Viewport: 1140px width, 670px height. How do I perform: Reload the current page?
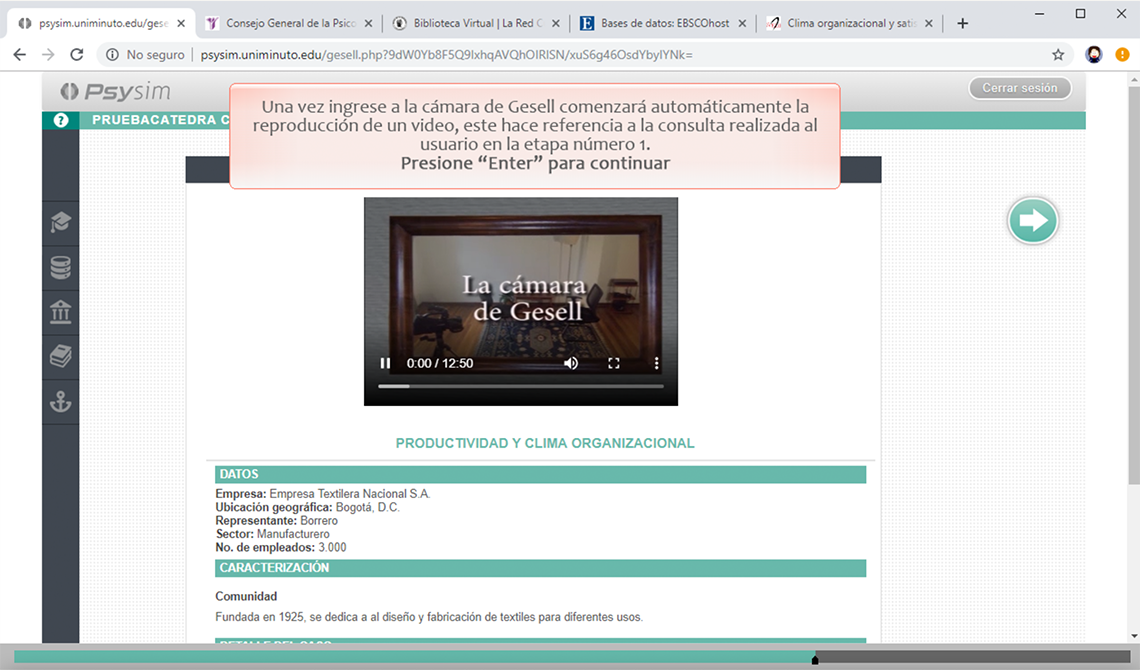coord(76,55)
